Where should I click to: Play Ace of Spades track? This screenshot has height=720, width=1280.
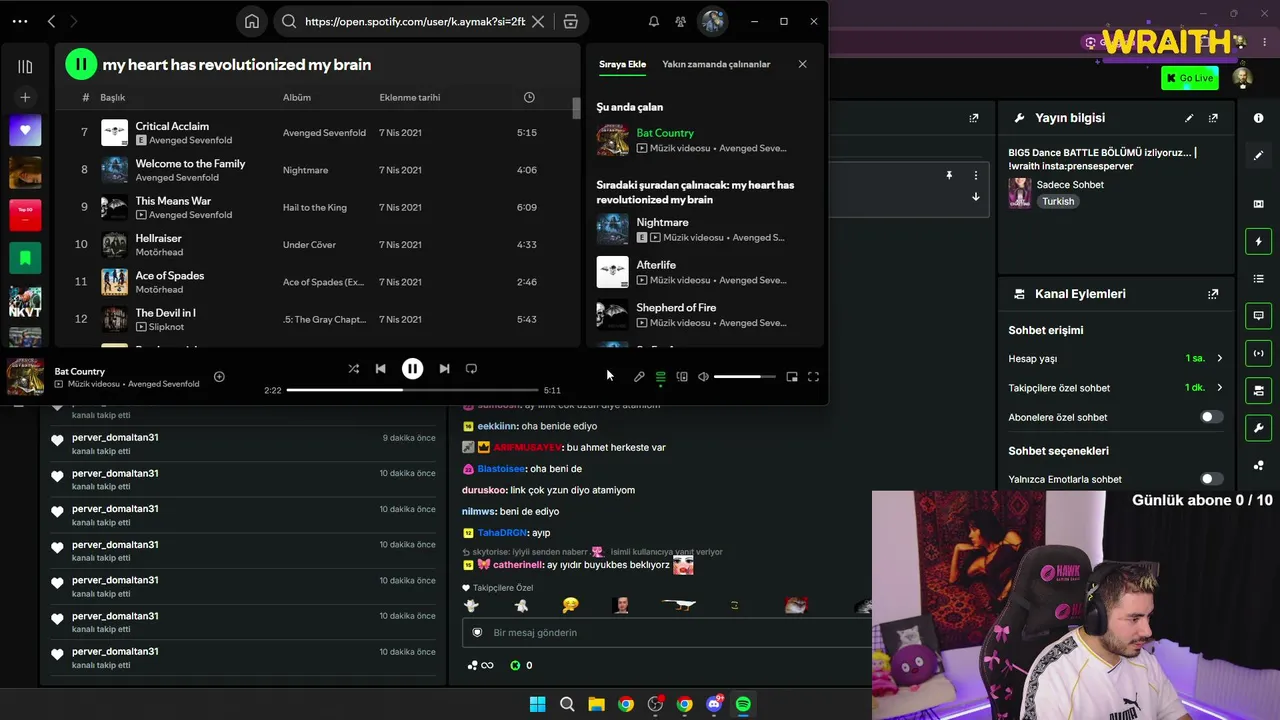[317, 282]
